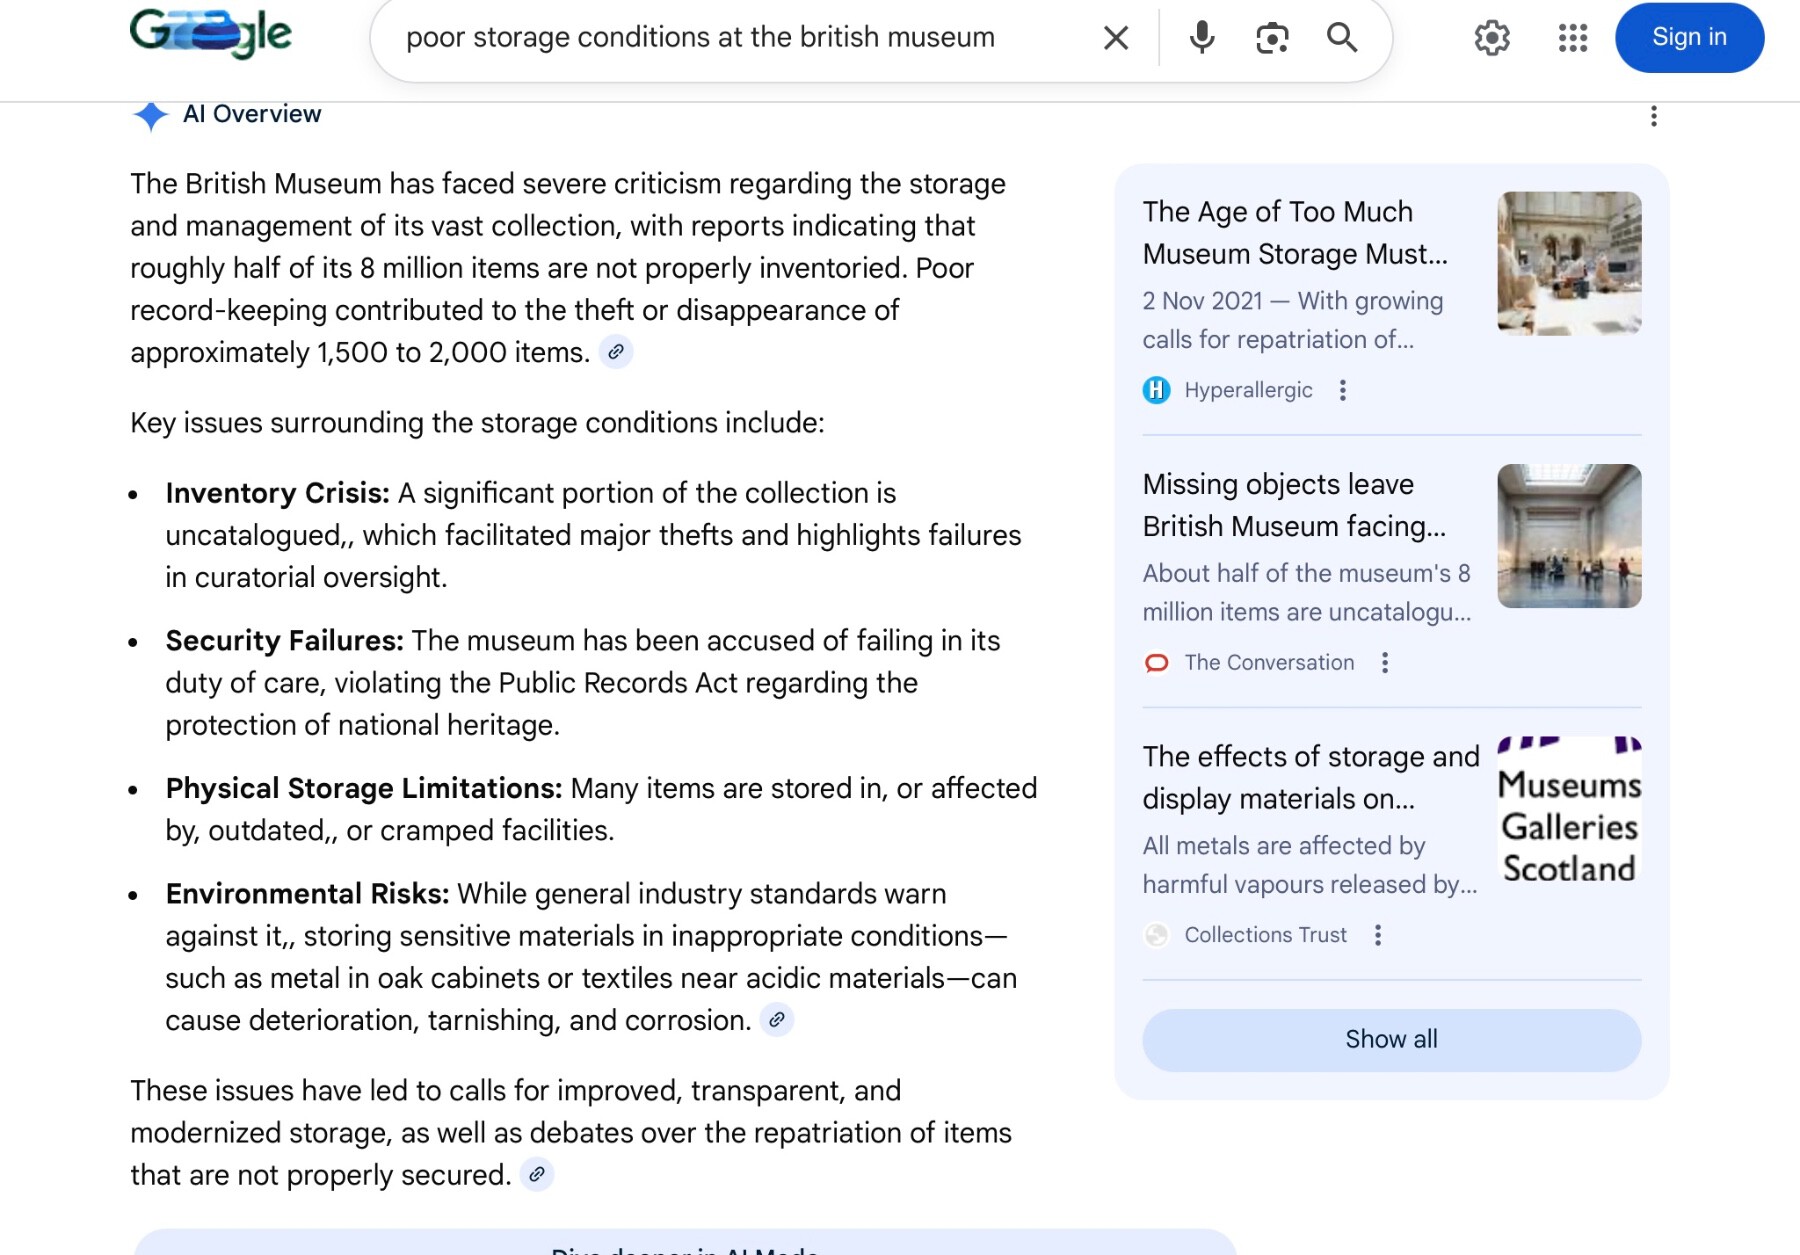Click the magnifying glass search button
The width and height of the screenshot is (1800, 1255).
coord(1341,38)
